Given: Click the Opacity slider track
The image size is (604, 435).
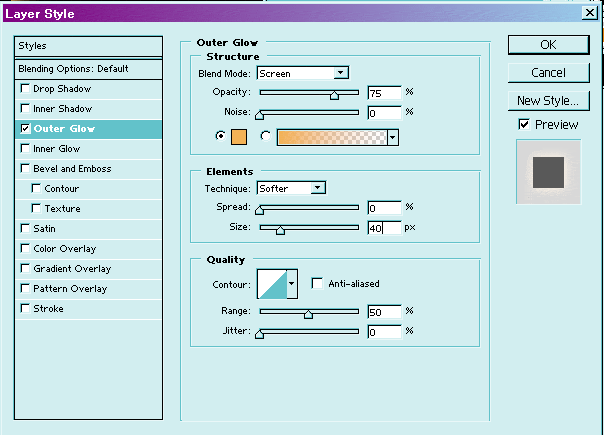Looking at the screenshot, I should coord(308,94).
